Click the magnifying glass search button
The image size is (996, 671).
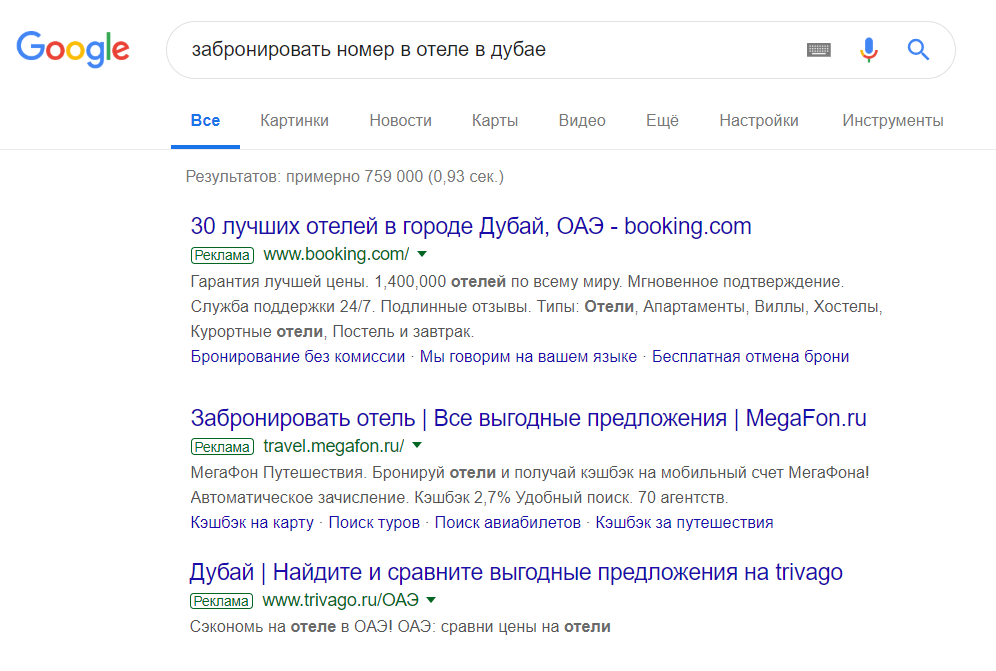pyautogui.click(x=918, y=50)
